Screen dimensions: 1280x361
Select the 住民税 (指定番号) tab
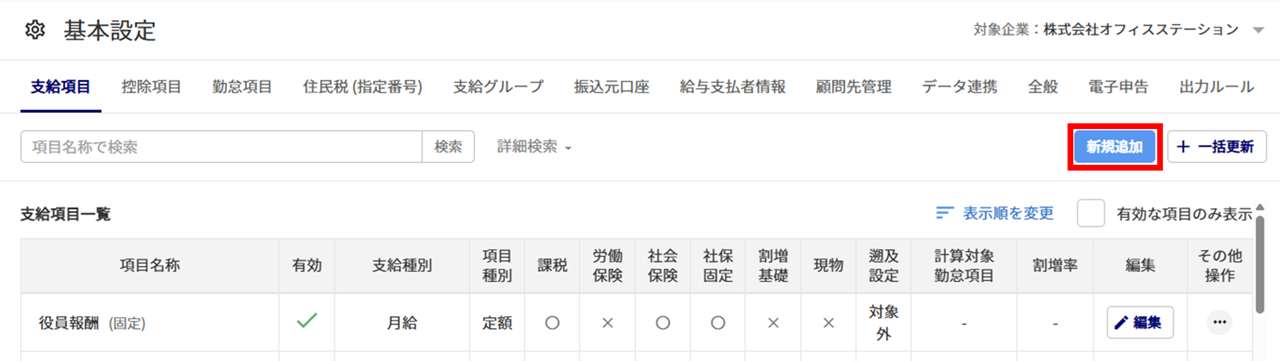(362, 87)
